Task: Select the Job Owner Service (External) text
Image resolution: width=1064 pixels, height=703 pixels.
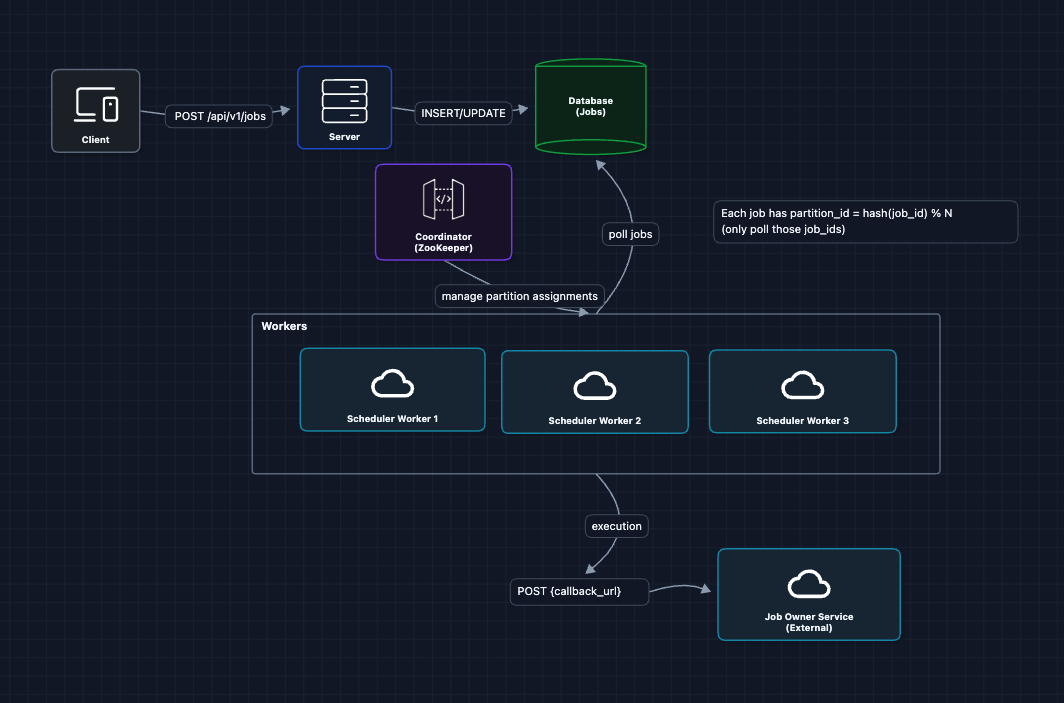Action: [x=808, y=622]
